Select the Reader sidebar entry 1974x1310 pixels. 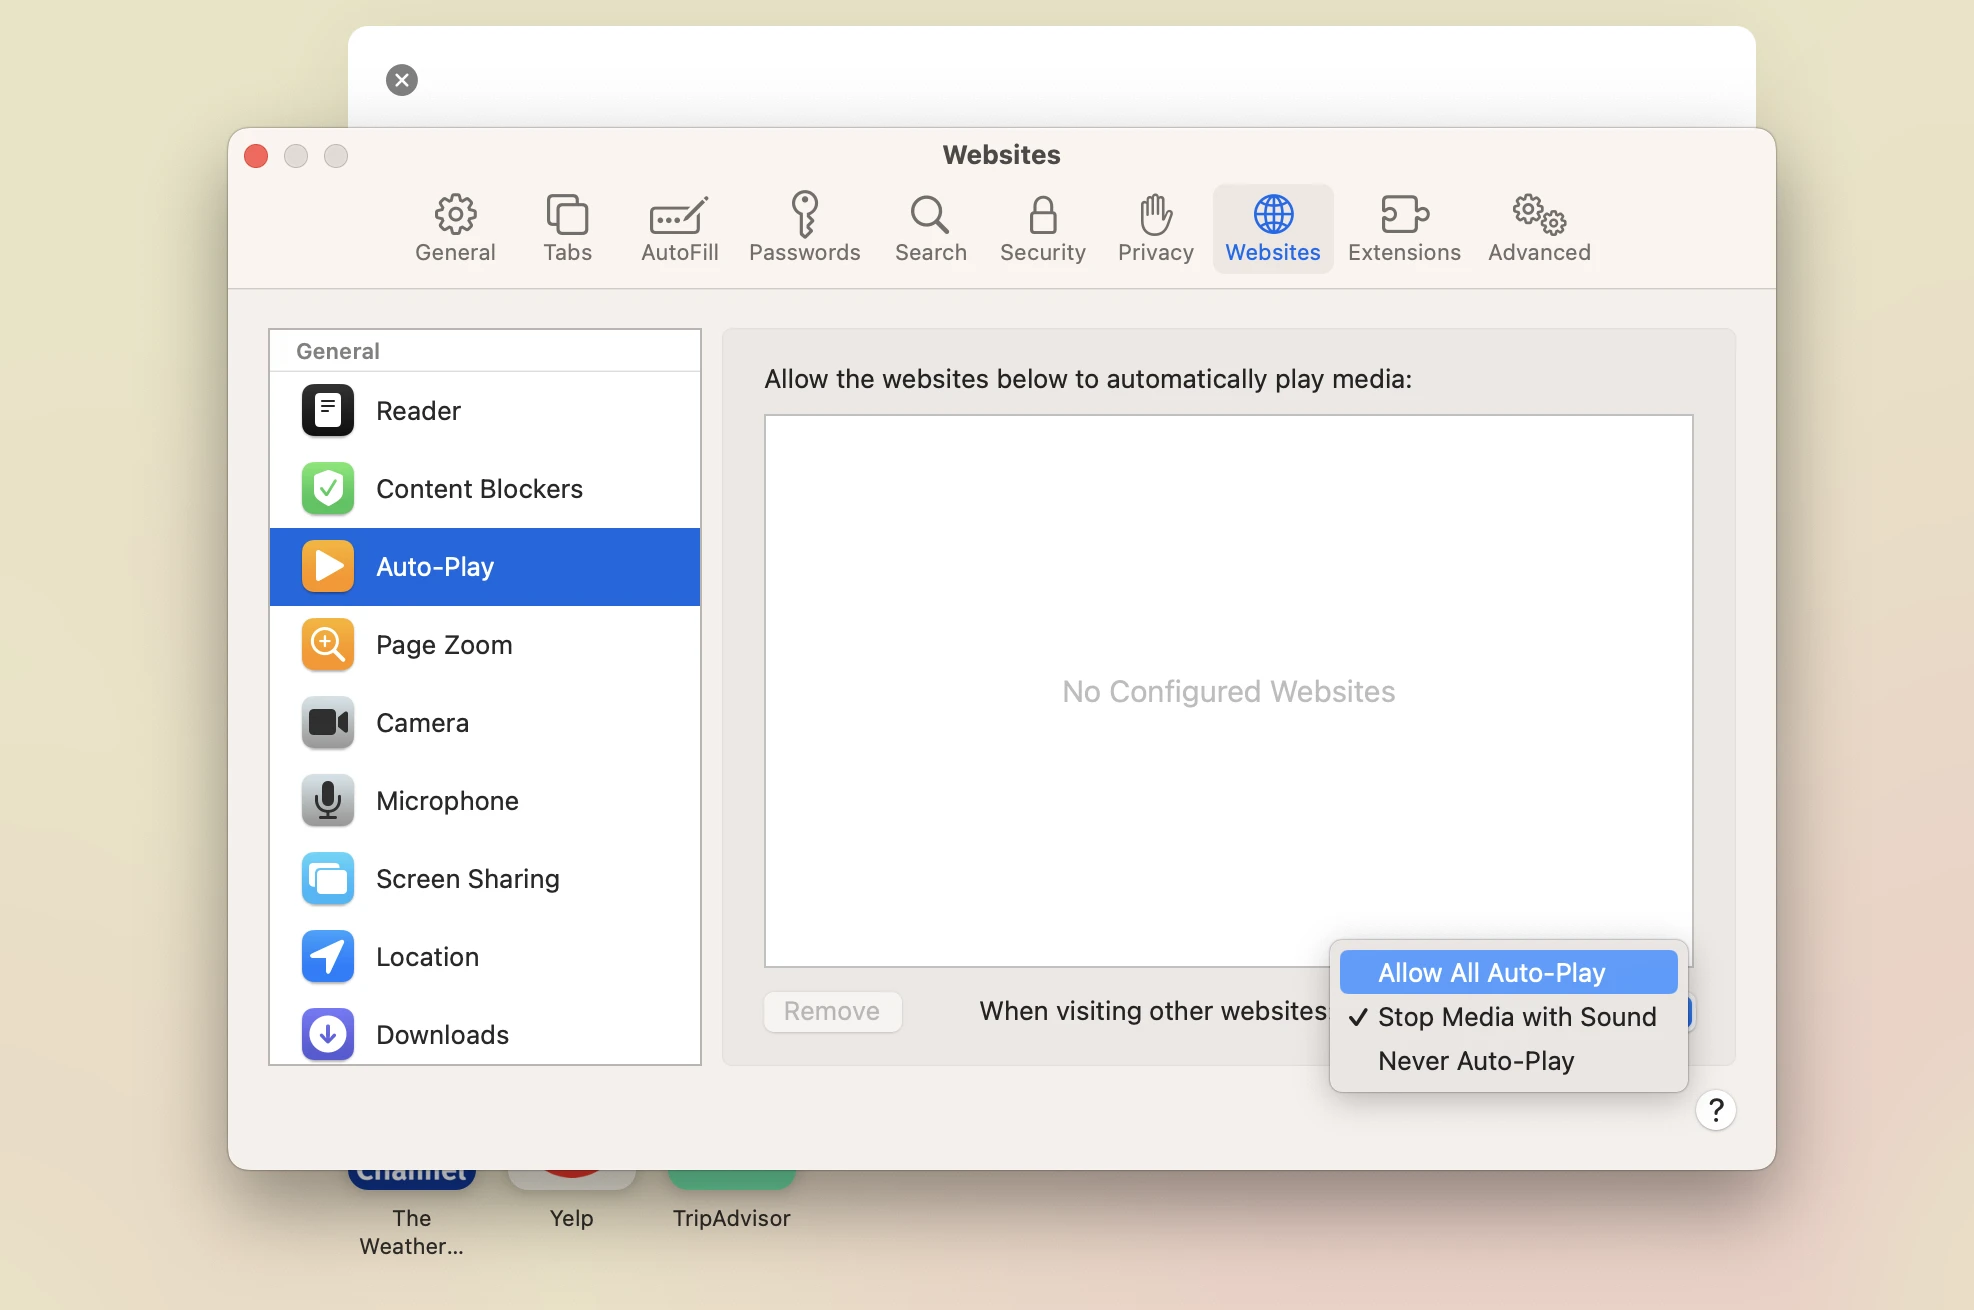(418, 411)
